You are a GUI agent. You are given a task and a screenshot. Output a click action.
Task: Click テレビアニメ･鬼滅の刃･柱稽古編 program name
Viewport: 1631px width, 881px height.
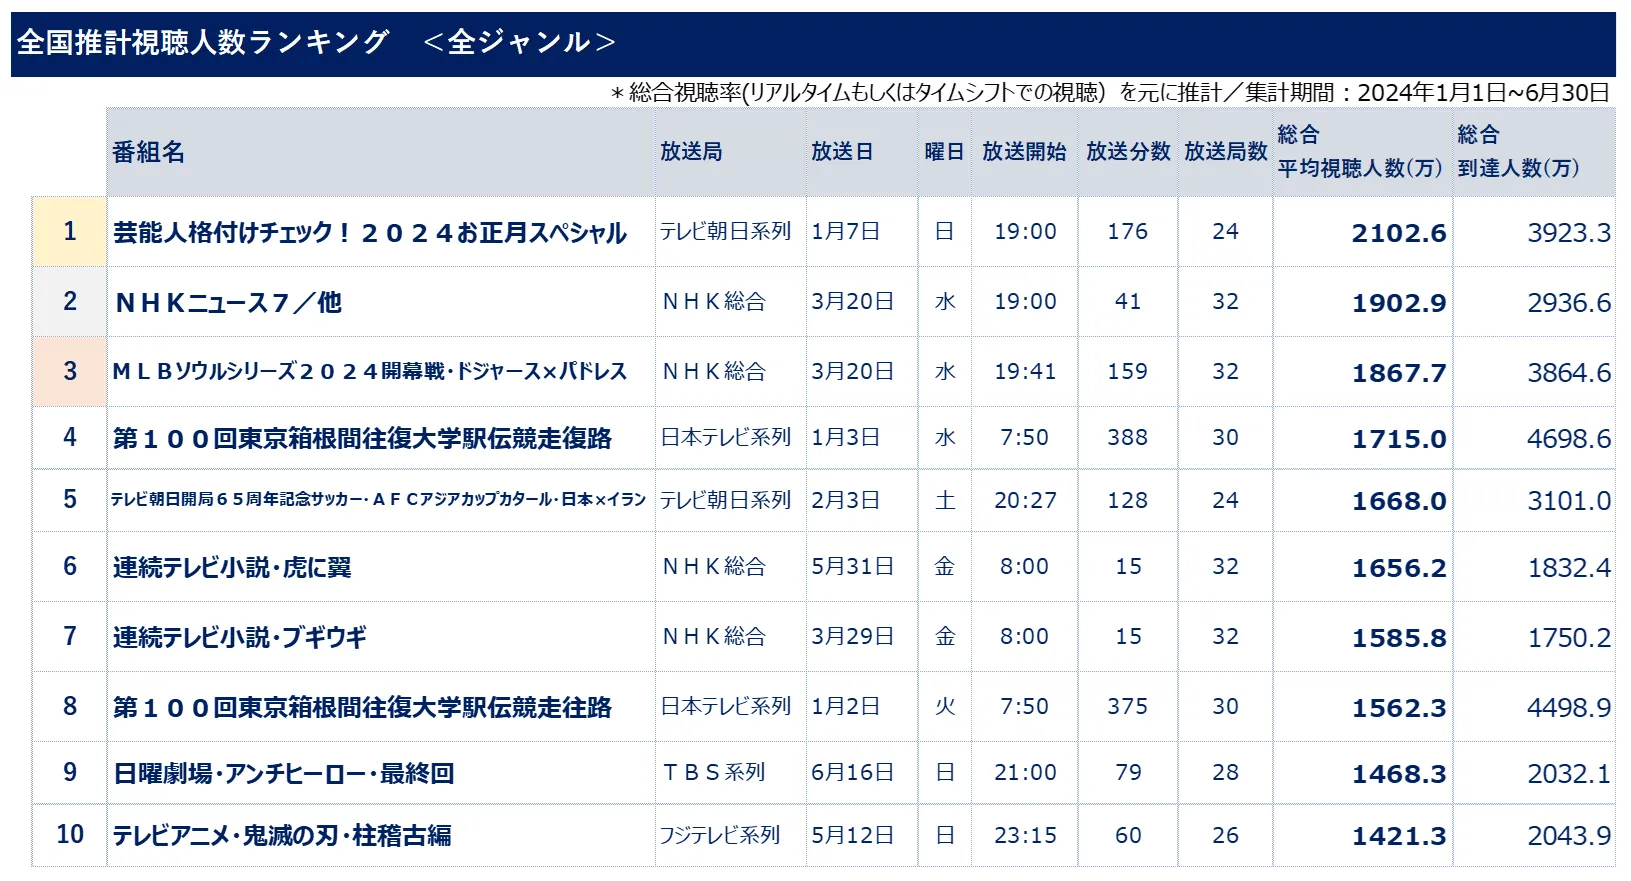pos(282,836)
